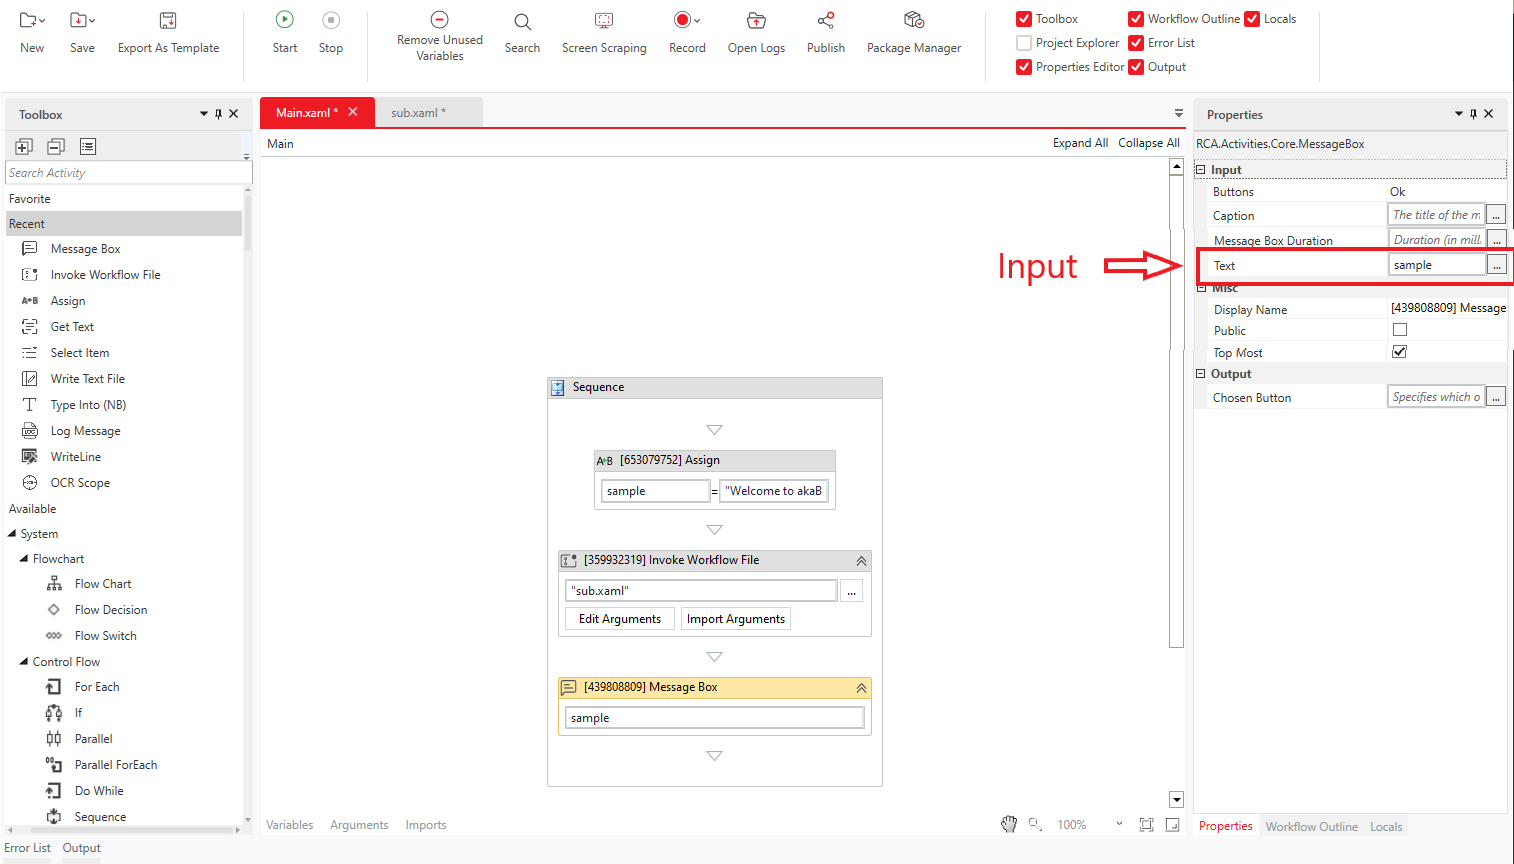Select Invoke Workflow File activity in Toolbox
Screen dimensions: 1514x864
click(x=105, y=275)
